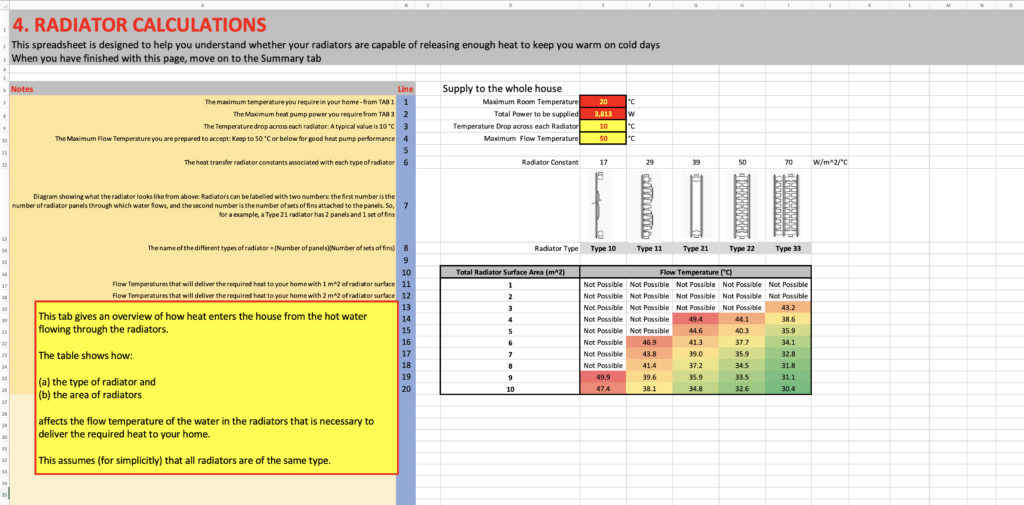Click the yellow explanatory note box

coord(216,387)
